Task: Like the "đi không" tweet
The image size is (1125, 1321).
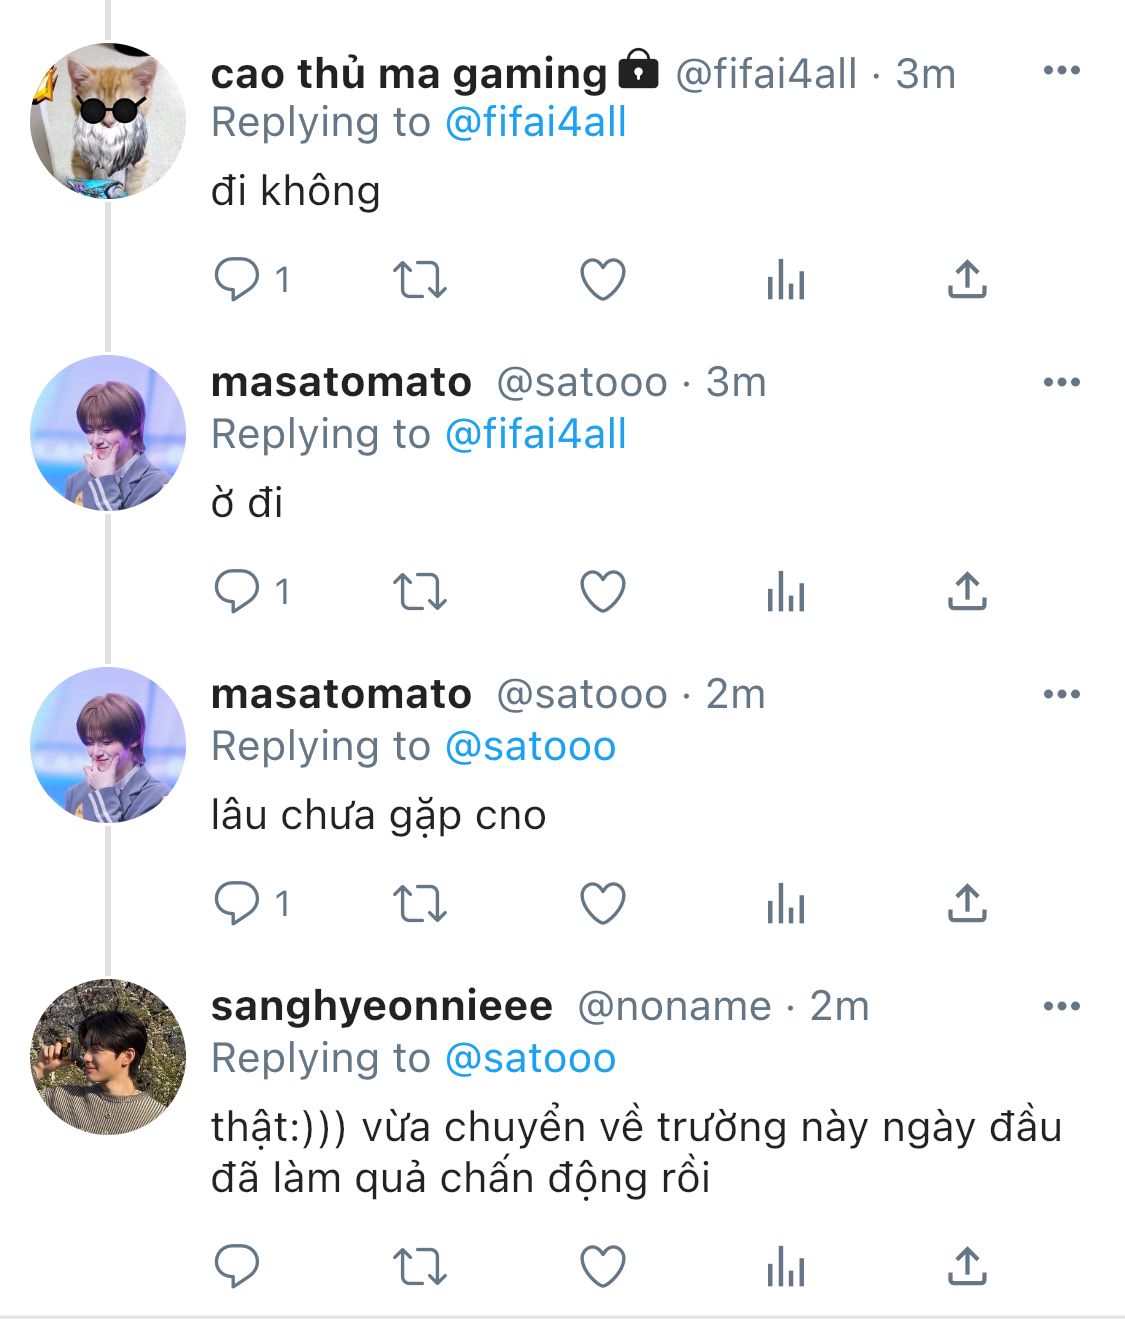Action: [x=603, y=280]
